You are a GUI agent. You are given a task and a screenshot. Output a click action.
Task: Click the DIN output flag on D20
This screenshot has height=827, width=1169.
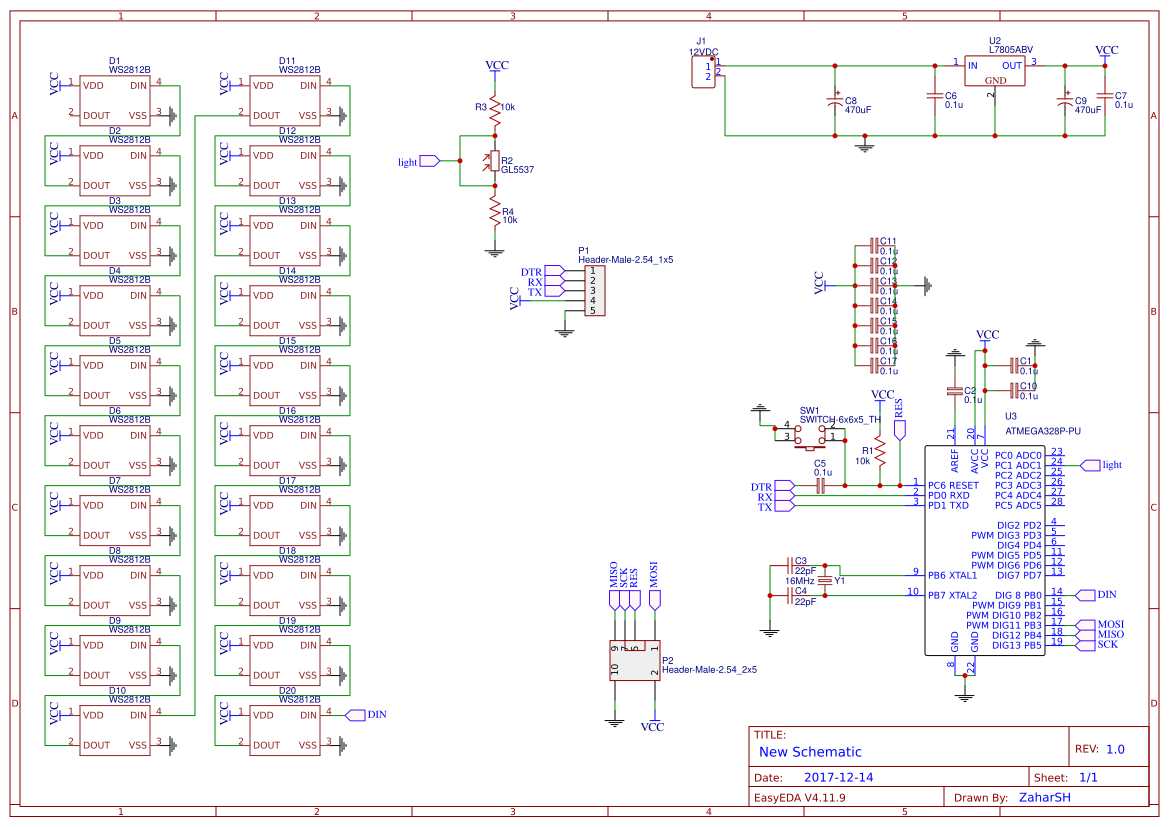click(x=358, y=716)
